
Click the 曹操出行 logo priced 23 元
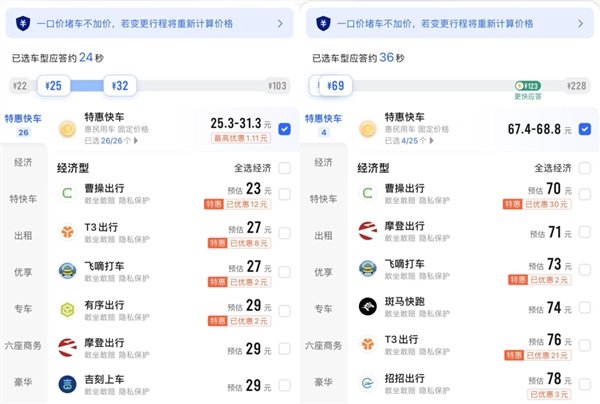[67, 193]
